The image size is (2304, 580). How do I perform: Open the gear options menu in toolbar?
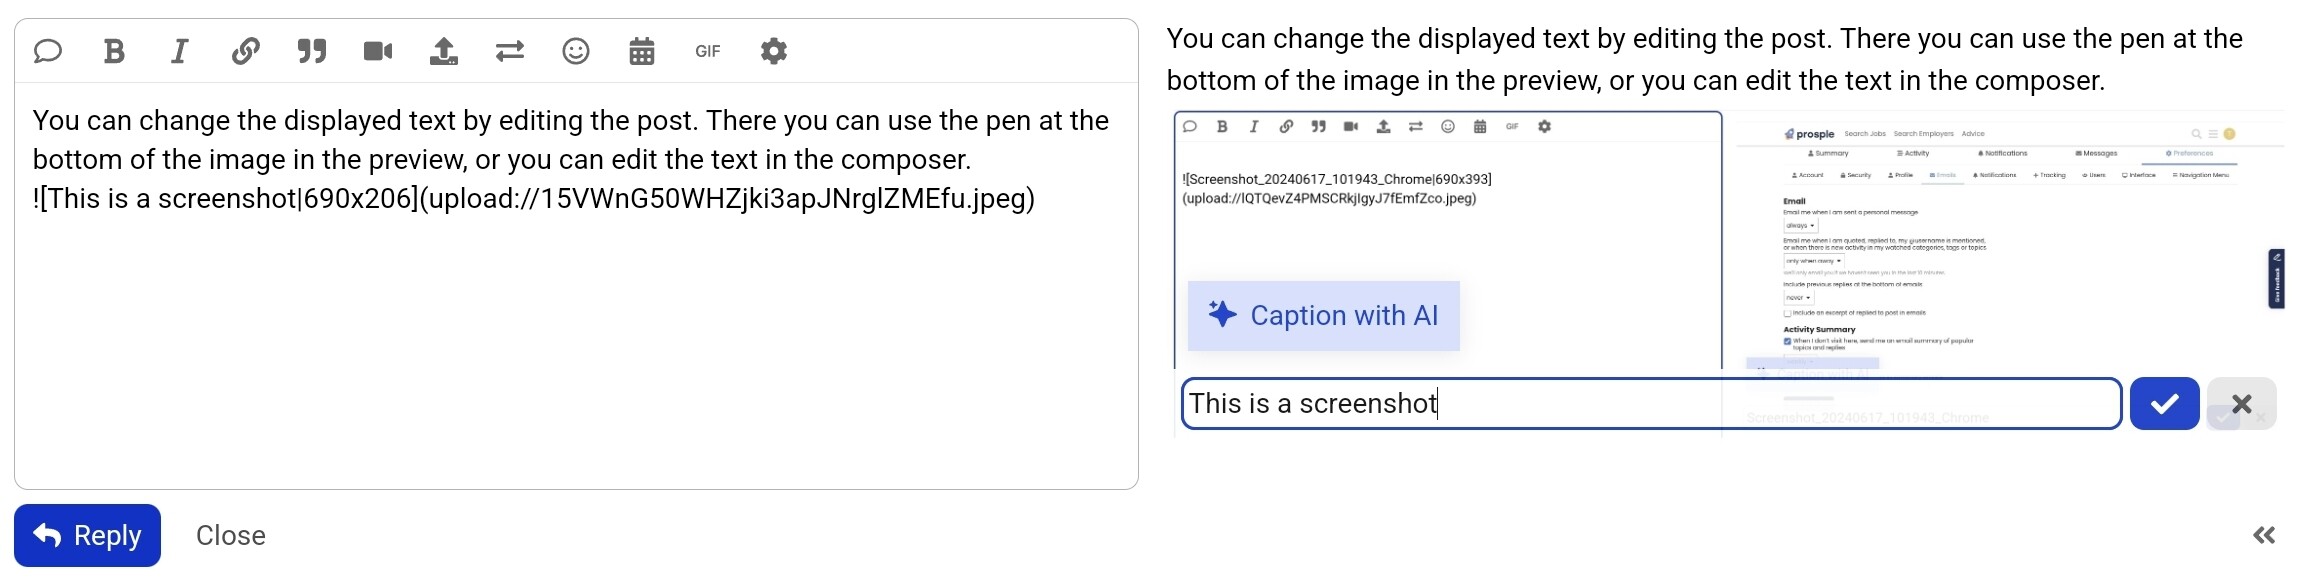pos(774,51)
